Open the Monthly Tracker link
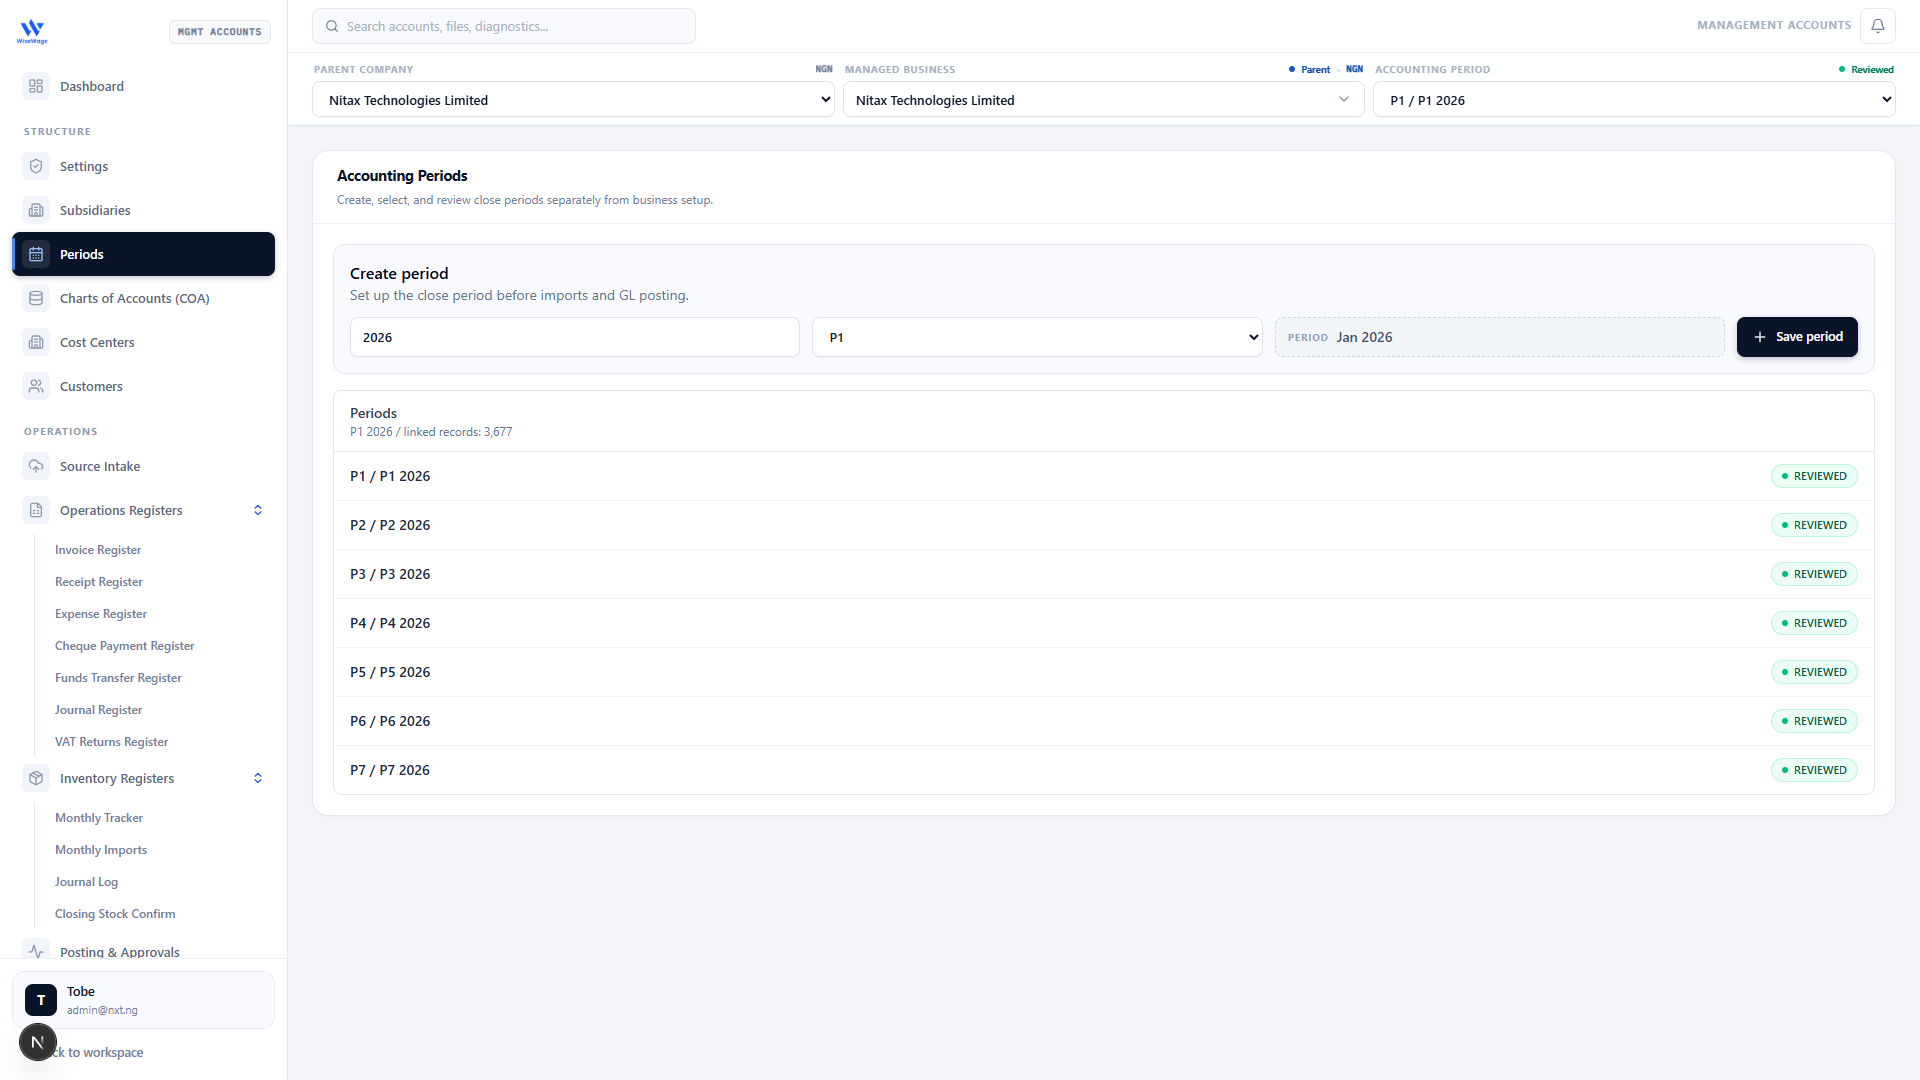Viewport: 1920px width, 1080px height. [99, 818]
